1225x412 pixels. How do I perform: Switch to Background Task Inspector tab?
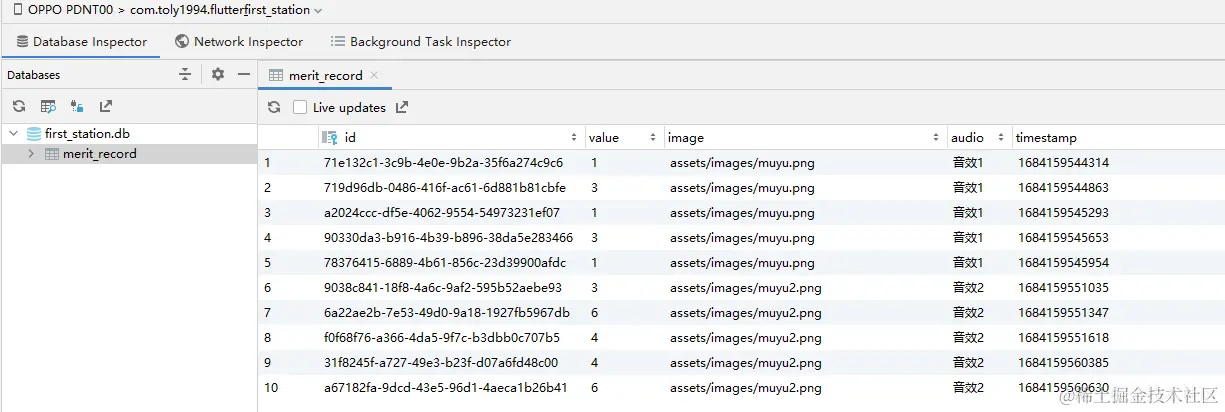[420, 42]
